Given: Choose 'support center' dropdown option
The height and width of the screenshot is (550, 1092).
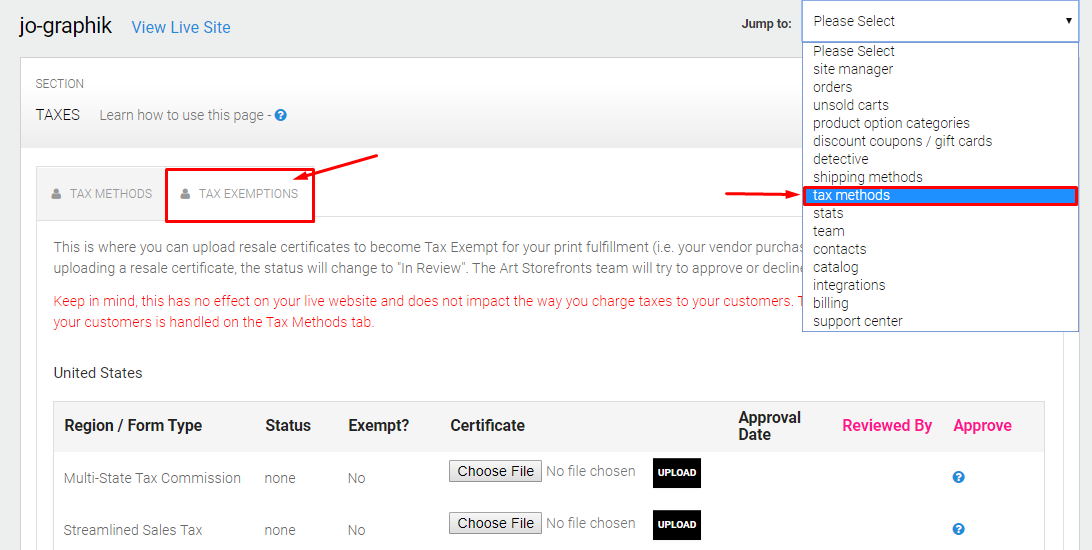Looking at the screenshot, I should pos(857,321).
